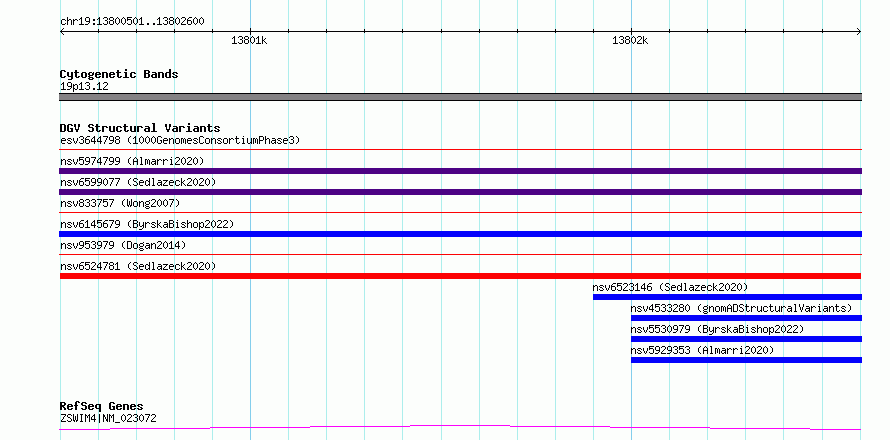The height and width of the screenshot is (440, 890).
Task: Open nsv6523146 (Sedlazeck2020) variant label
Action: [x=670, y=287]
